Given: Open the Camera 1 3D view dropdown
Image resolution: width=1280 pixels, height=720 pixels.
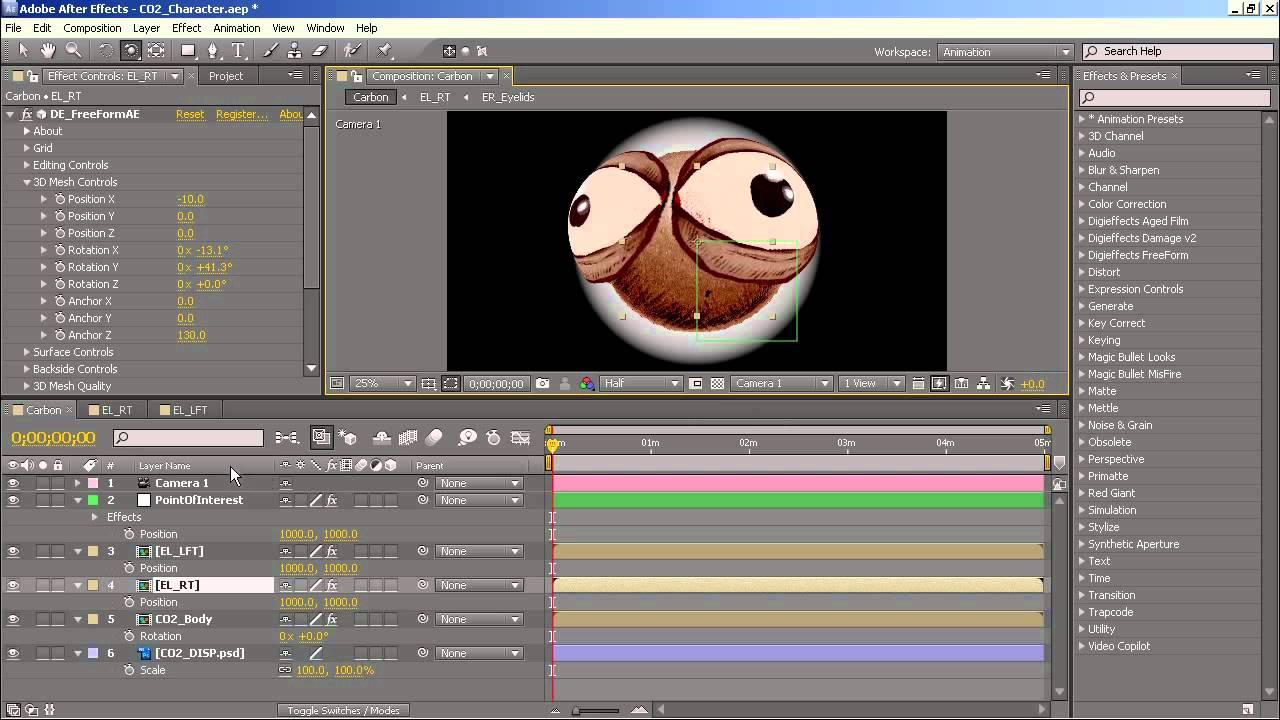Looking at the screenshot, I should 782,383.
